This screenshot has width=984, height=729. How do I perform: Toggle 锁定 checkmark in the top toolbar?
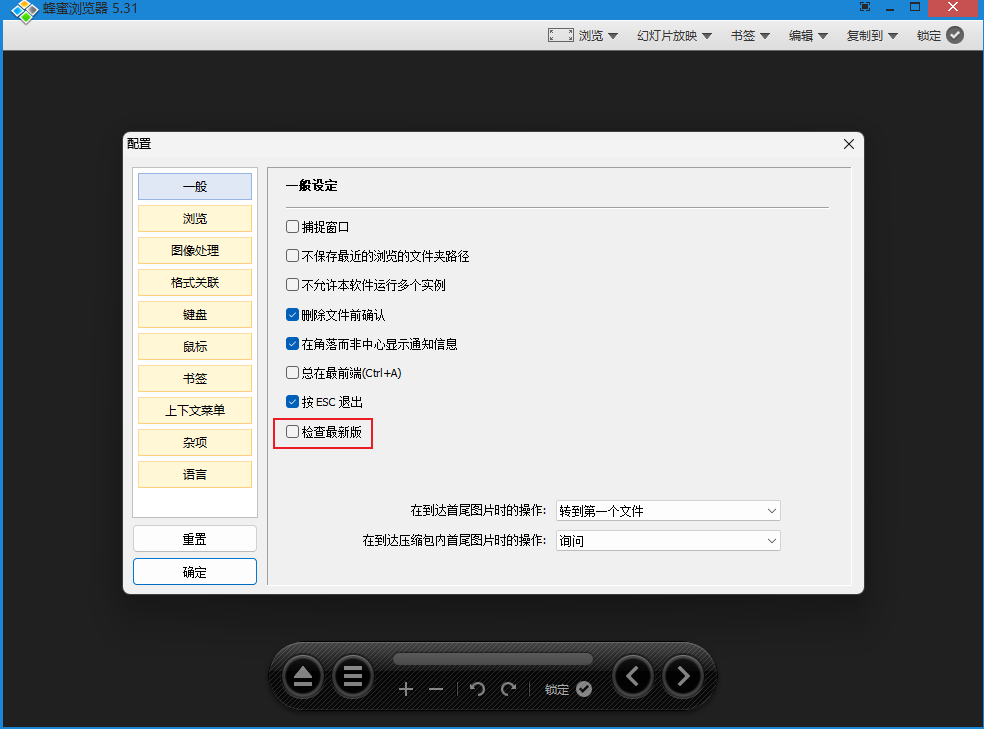coord(954,35)
